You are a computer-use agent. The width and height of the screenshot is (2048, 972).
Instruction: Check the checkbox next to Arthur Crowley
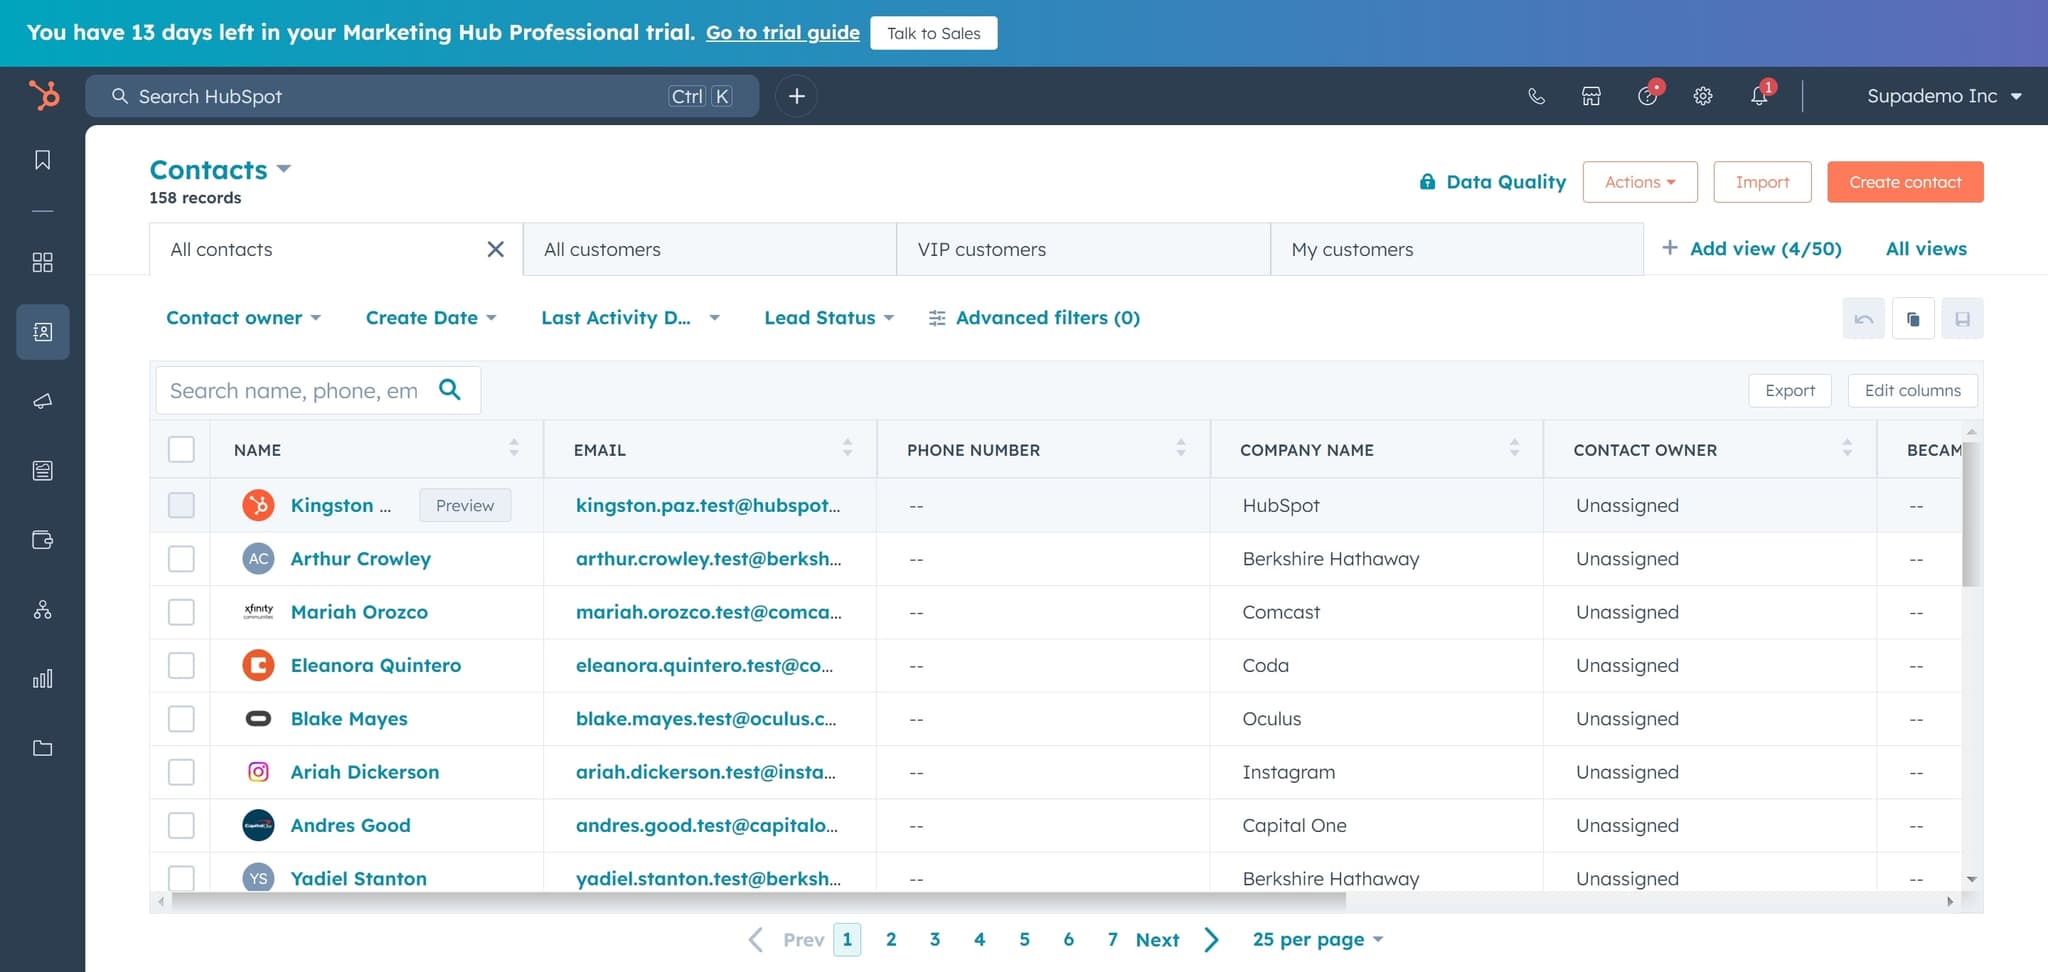(x=181, y=559)
